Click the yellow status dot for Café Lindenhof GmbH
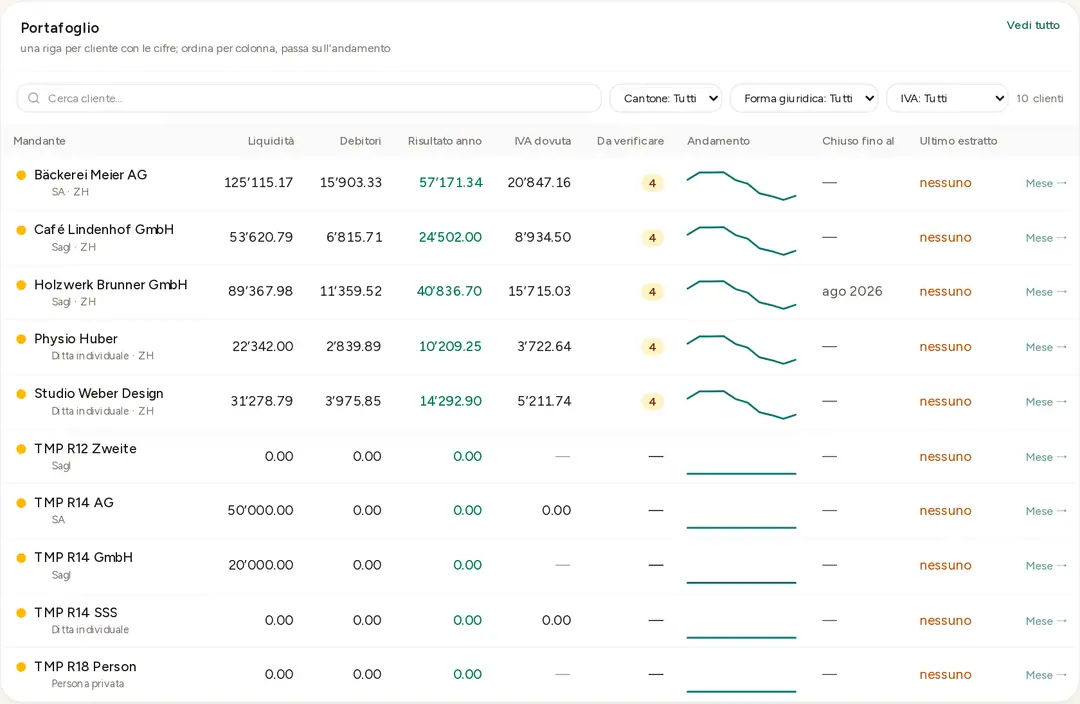The image size is (1080, 704). coord(21,230)
